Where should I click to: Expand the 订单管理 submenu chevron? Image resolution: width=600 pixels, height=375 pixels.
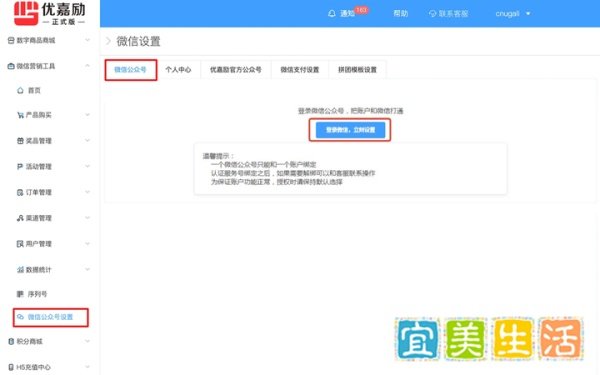87,192
